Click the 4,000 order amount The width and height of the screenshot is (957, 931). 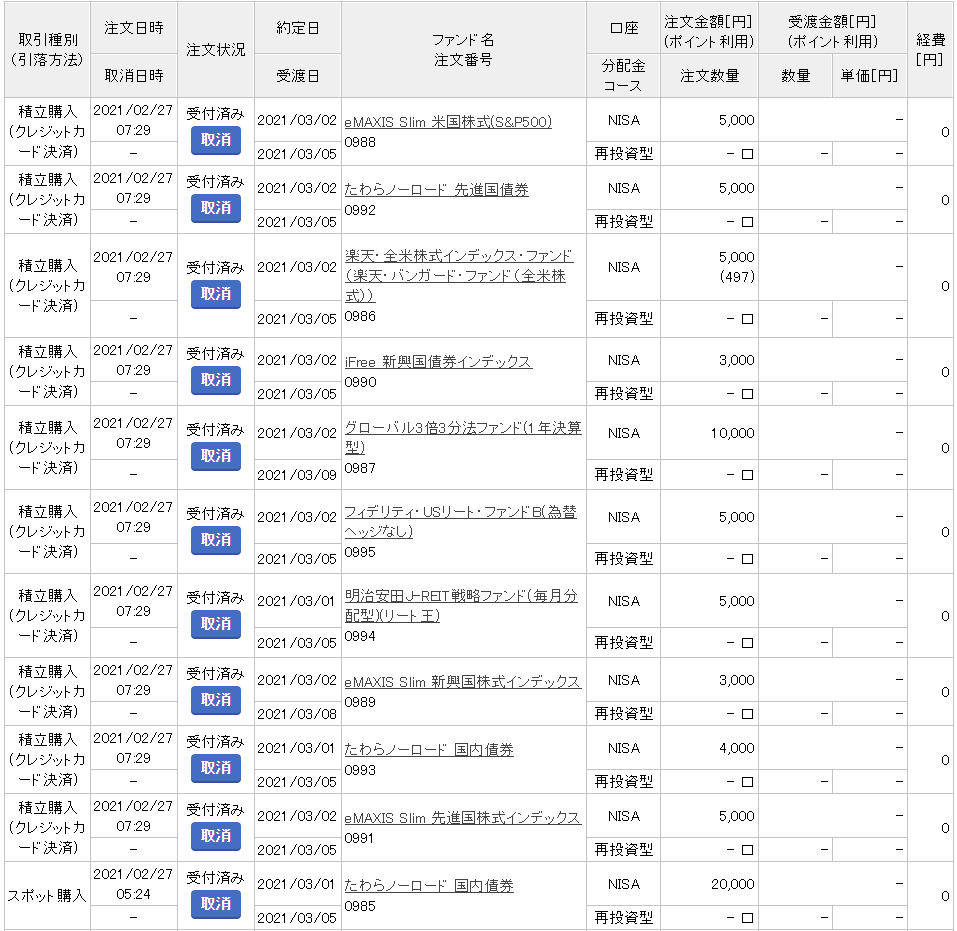[x=737, y=748]
